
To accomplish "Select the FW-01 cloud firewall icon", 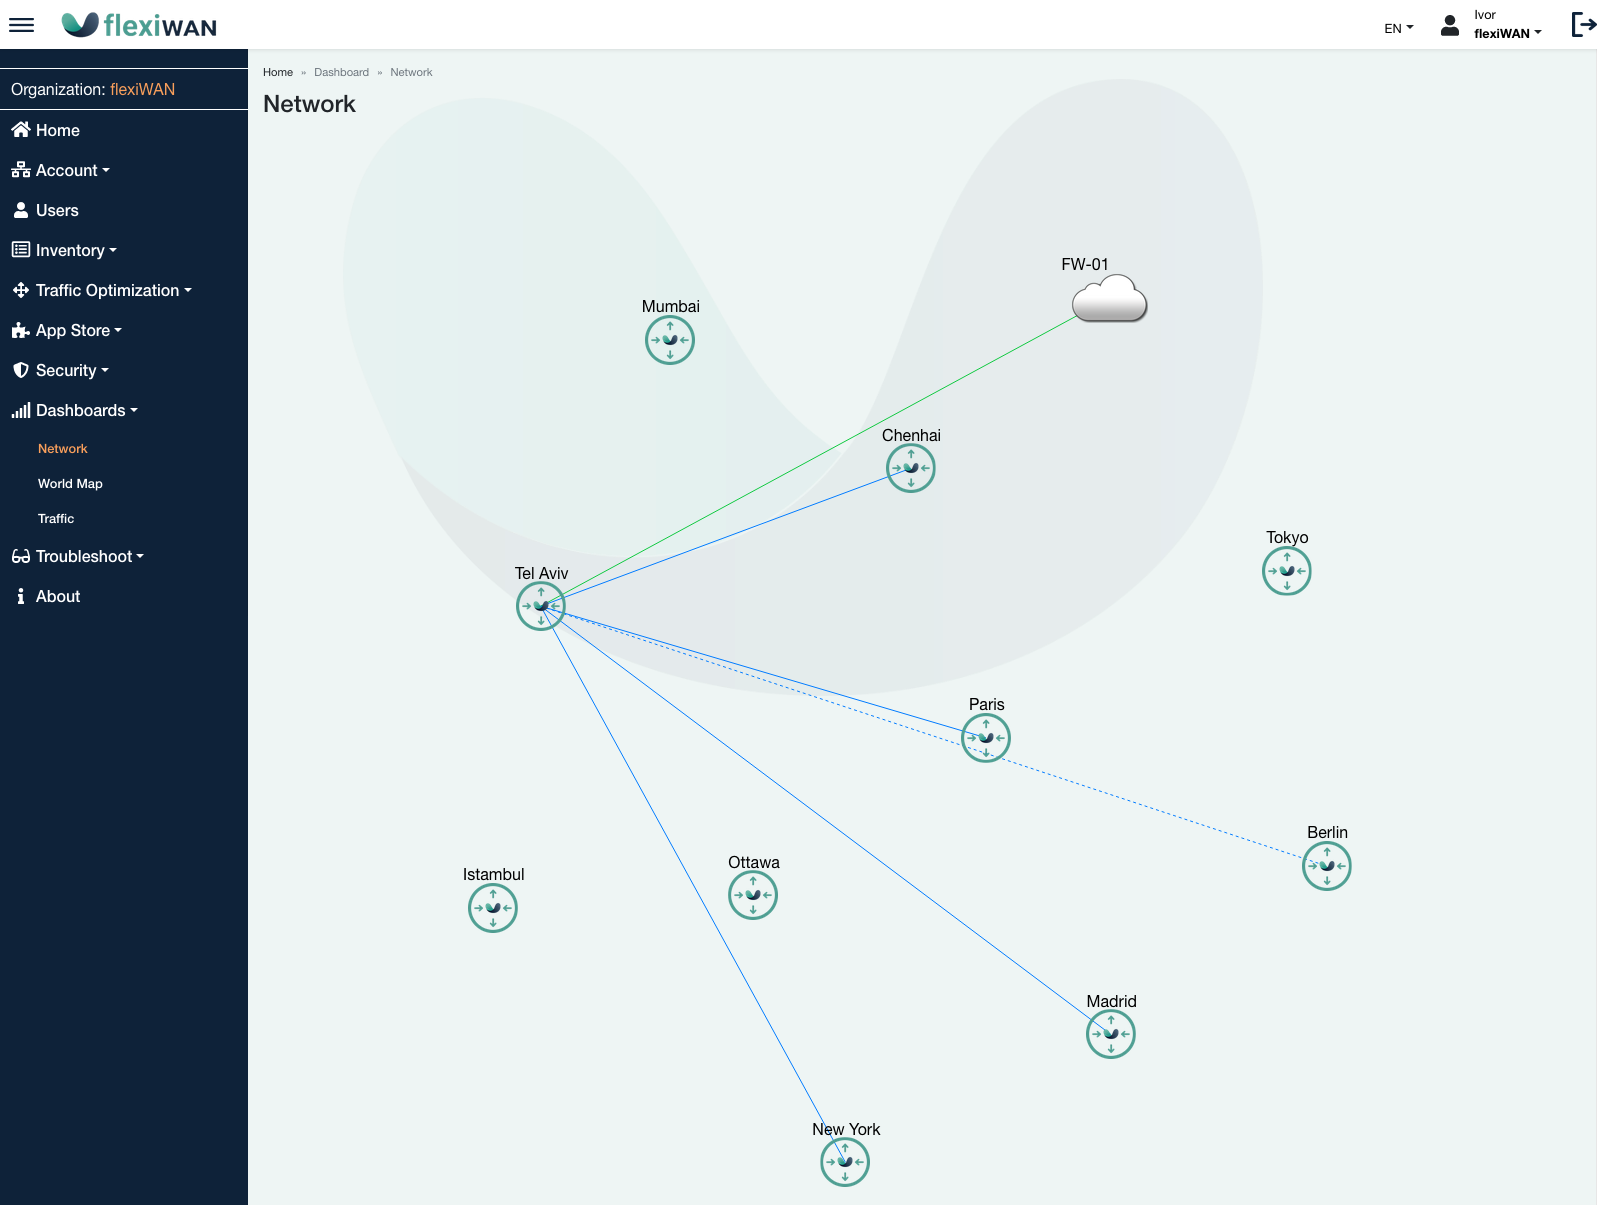I will point(1109,299).
